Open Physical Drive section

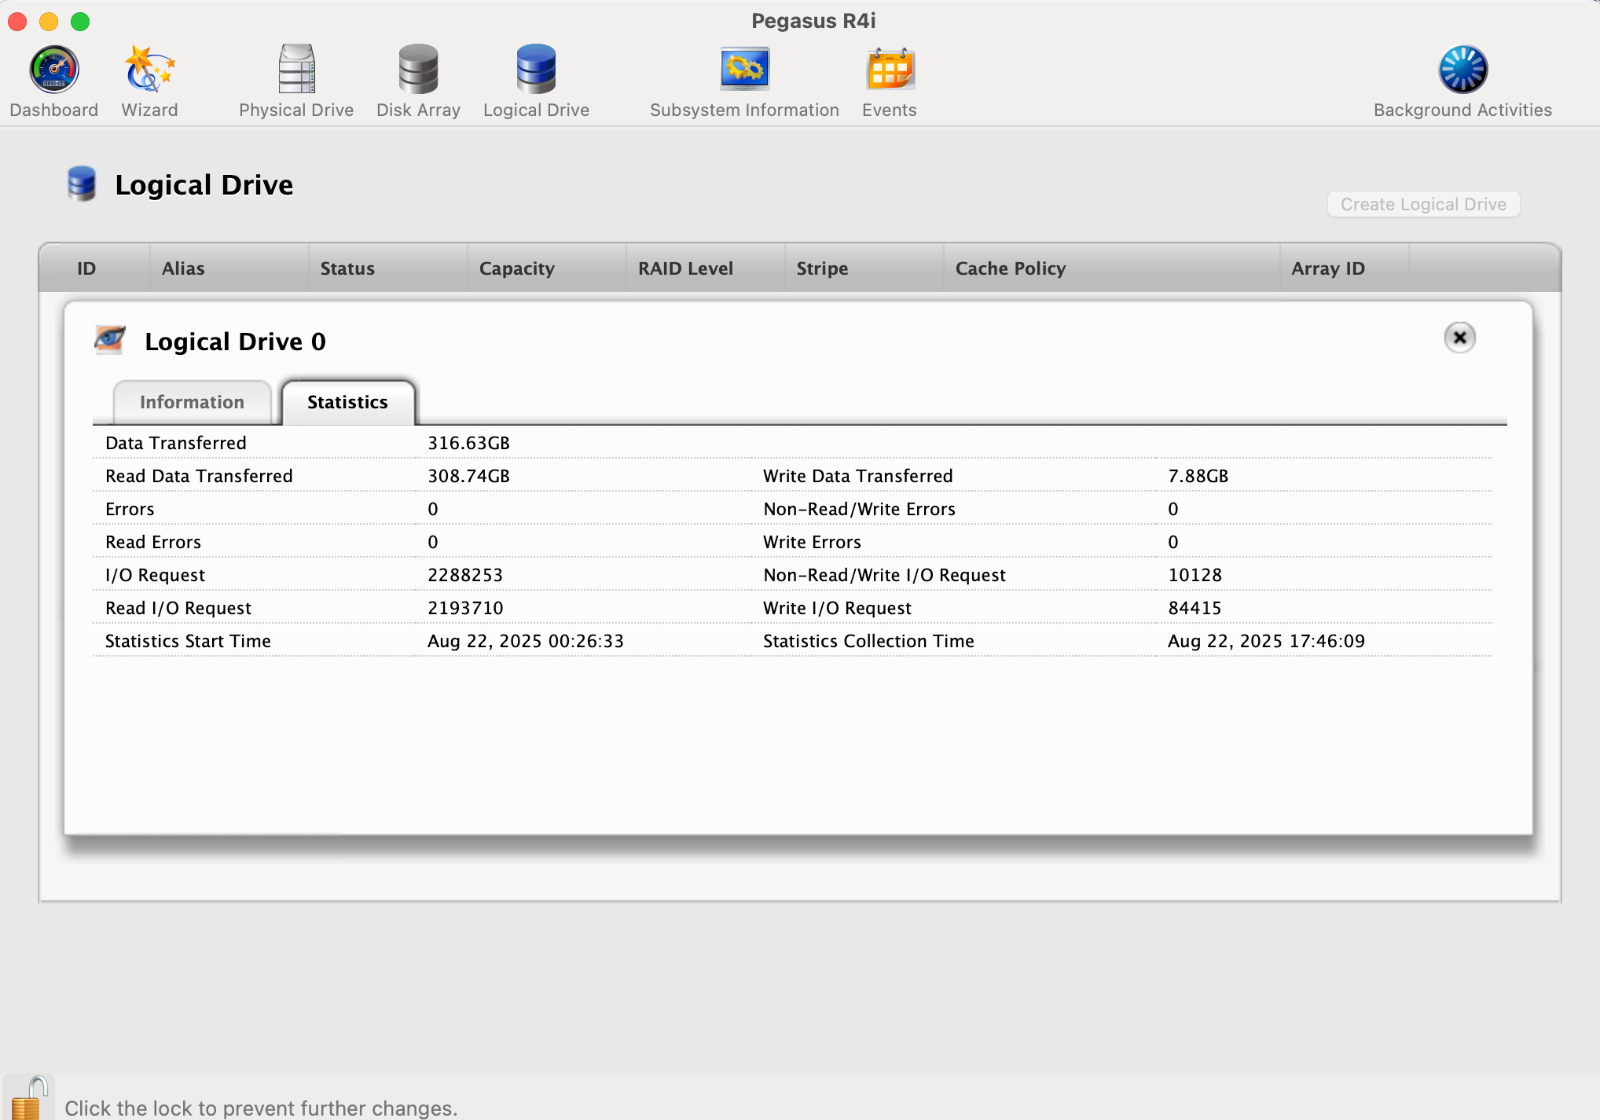tap(296, 82)
